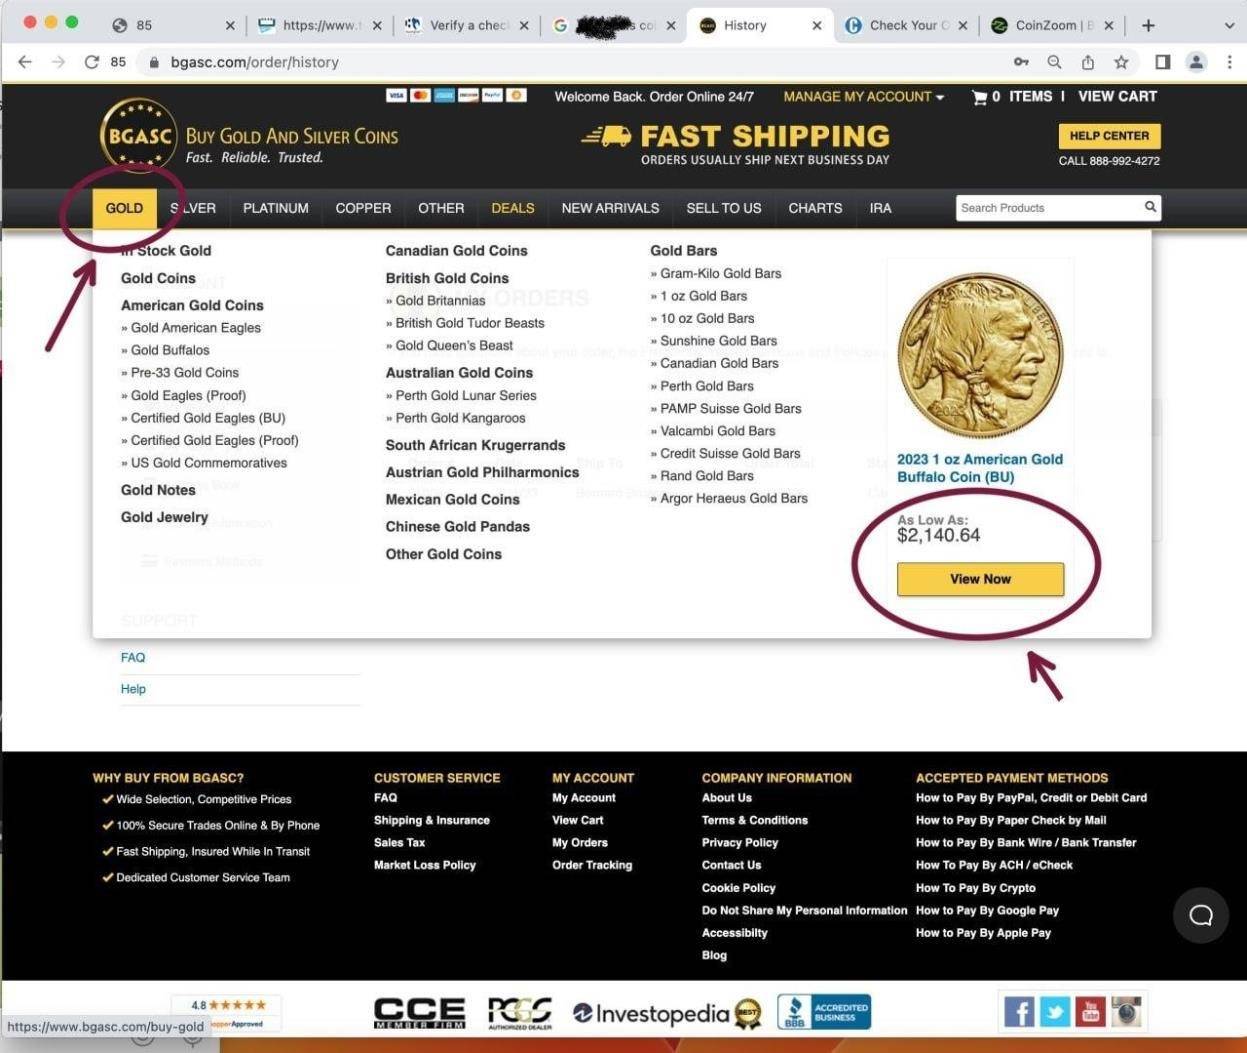Open the PLATINUM menu item
Viewport: 1247px width, 1053px height.
click(x=275, y=208)
